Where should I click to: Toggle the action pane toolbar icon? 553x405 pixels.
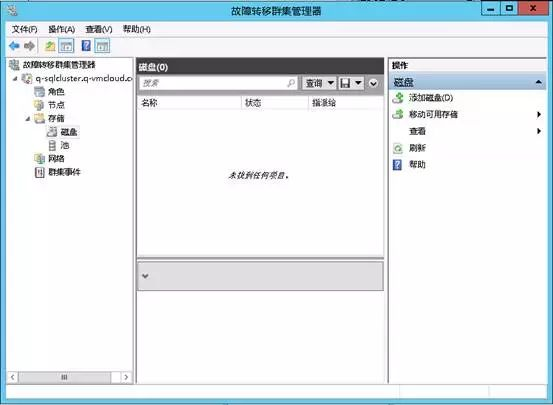102,46
